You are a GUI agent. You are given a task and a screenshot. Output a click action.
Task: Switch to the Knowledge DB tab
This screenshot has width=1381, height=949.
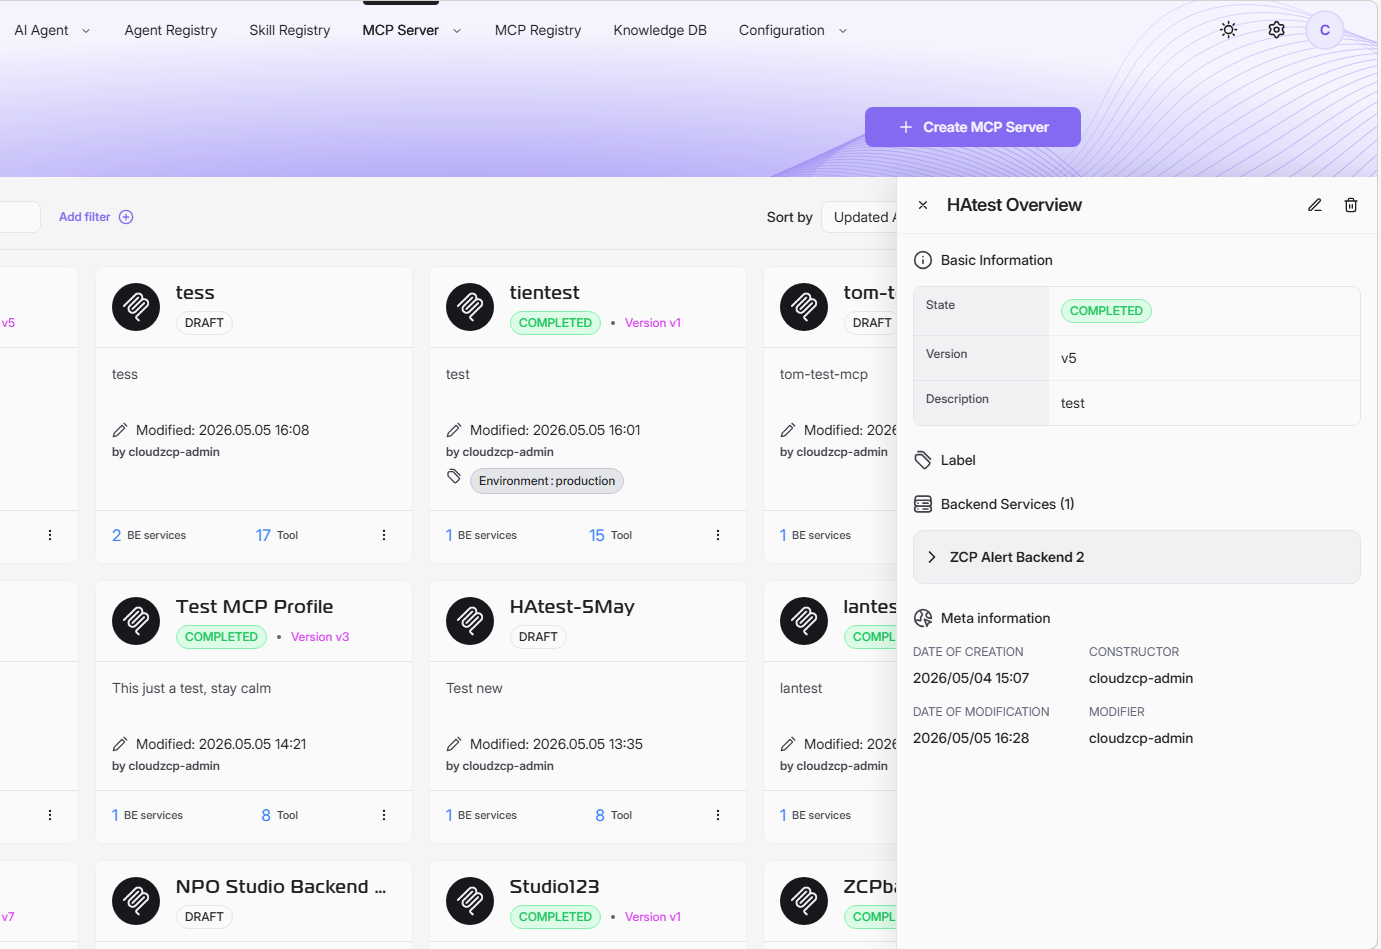tap(660, 30)
